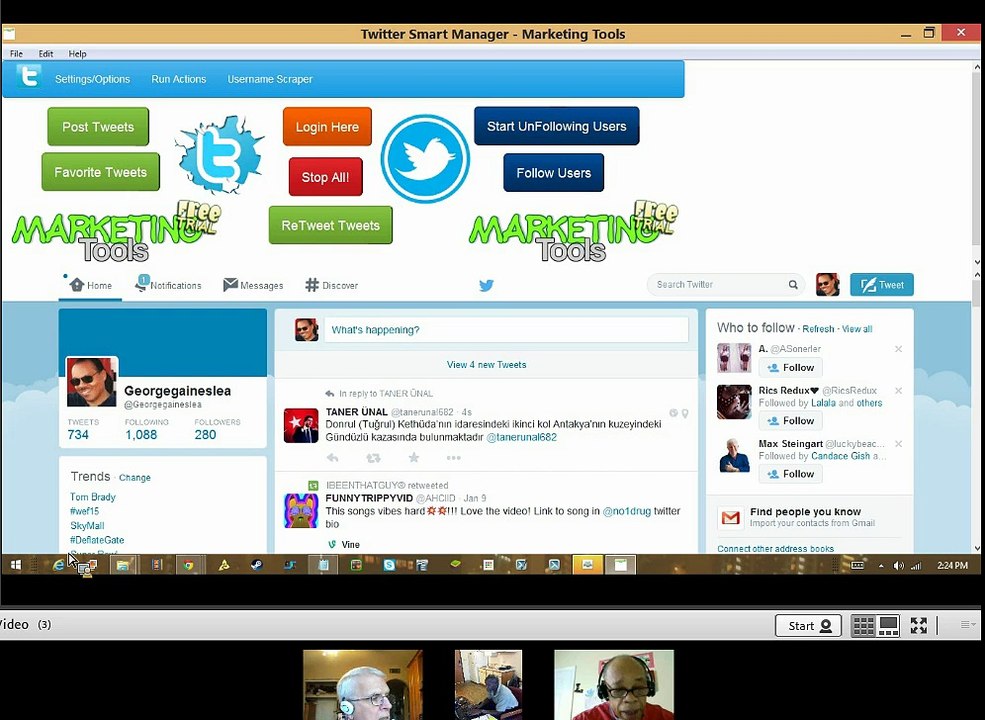985x720 pixels.
Task: Follow the Rics Redux suggestion
Action: tap(790, 421)
